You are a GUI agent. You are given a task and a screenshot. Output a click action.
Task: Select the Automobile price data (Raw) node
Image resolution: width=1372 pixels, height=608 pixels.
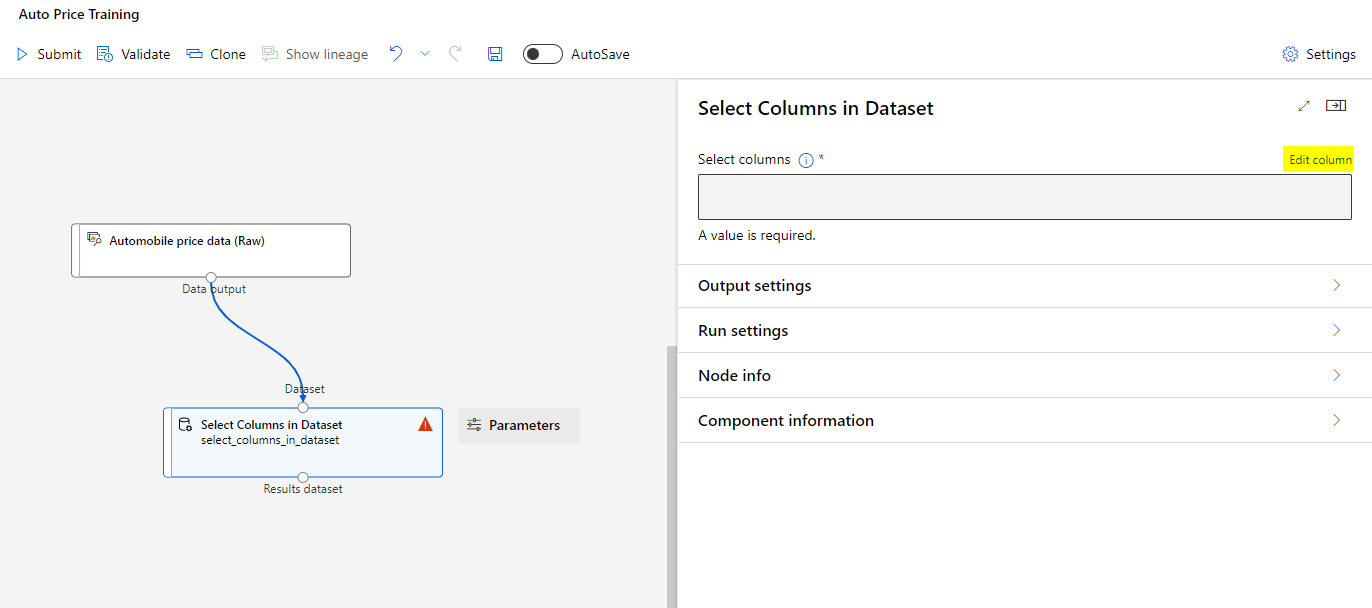(x=211, y=249)
